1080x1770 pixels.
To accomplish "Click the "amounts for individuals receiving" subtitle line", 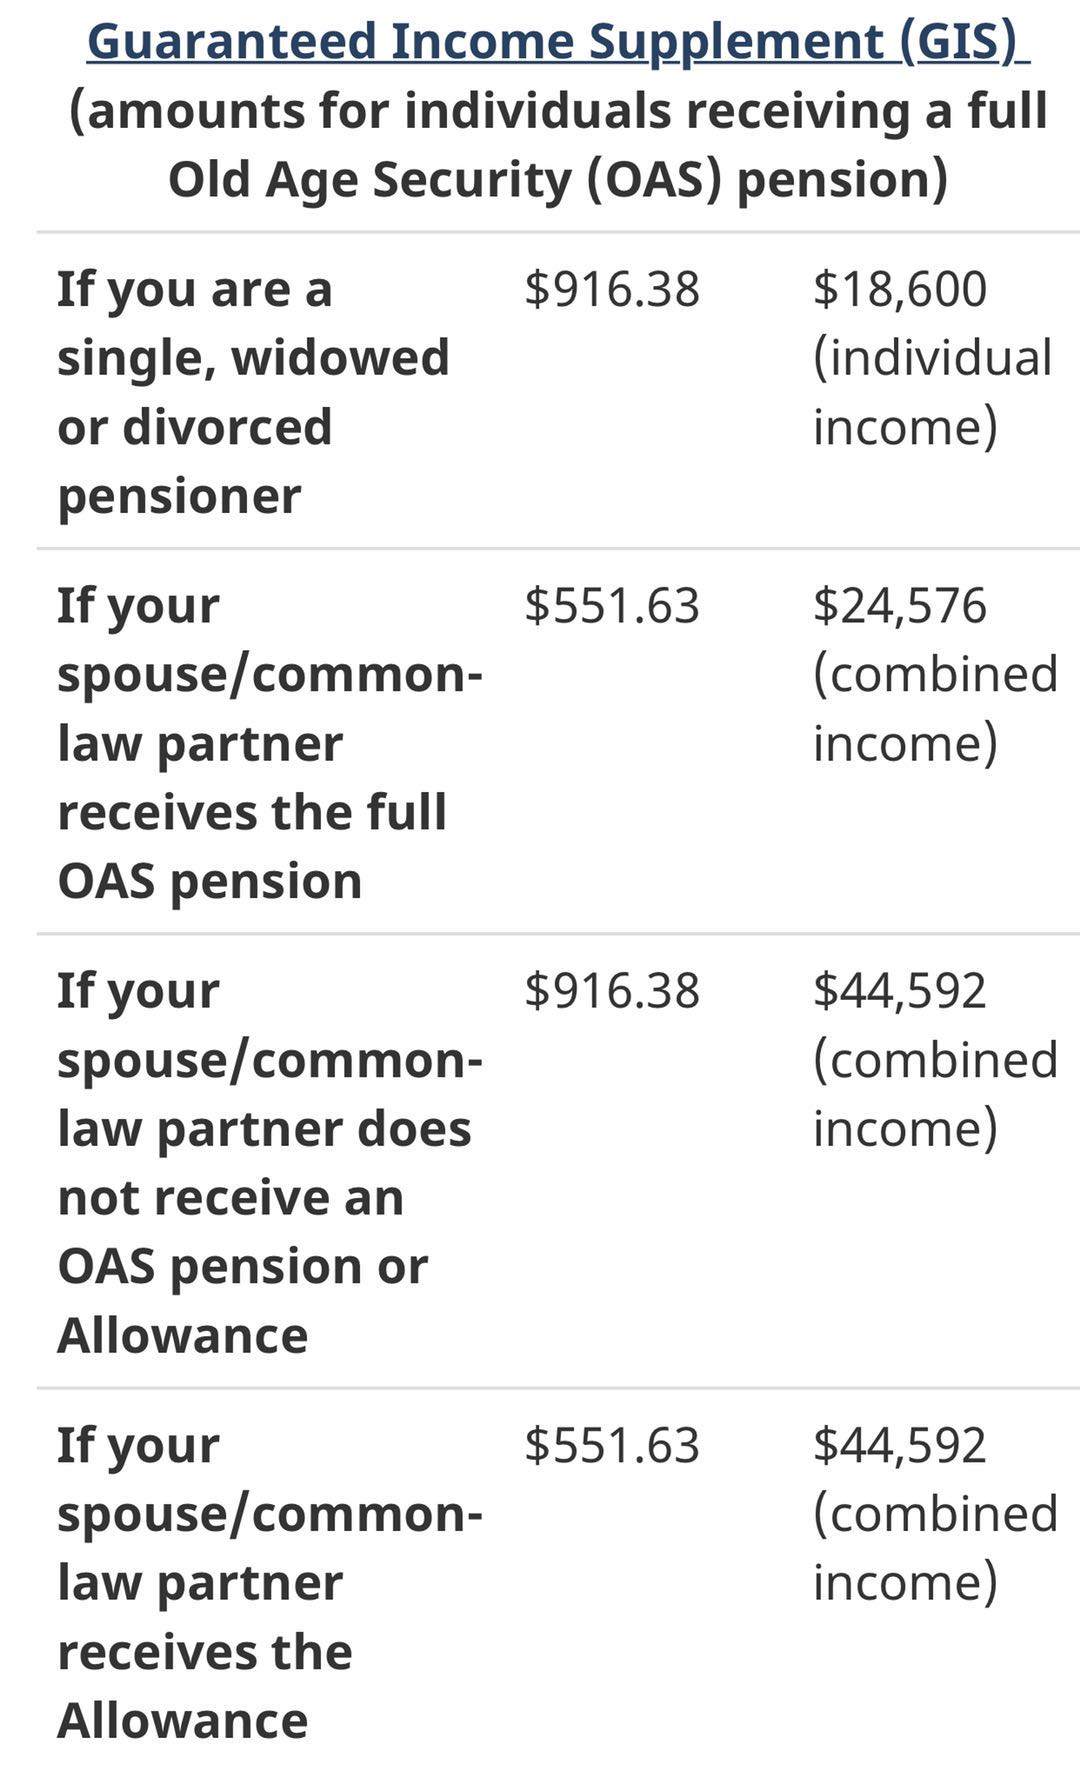I will point(557,110).
